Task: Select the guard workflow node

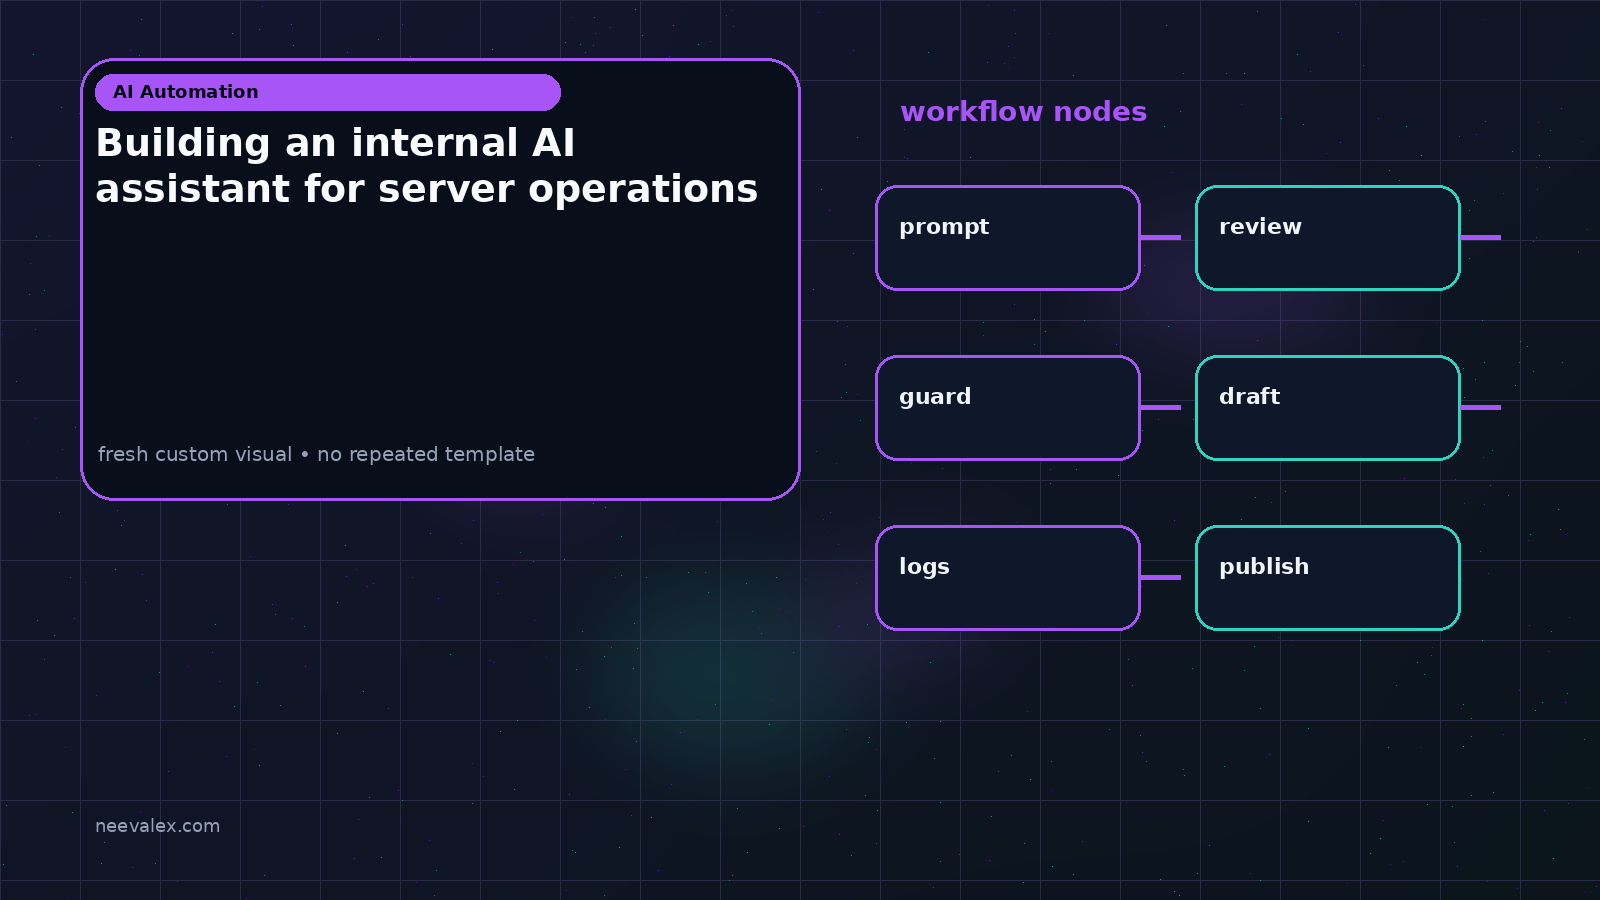Action: (1008, 408)
